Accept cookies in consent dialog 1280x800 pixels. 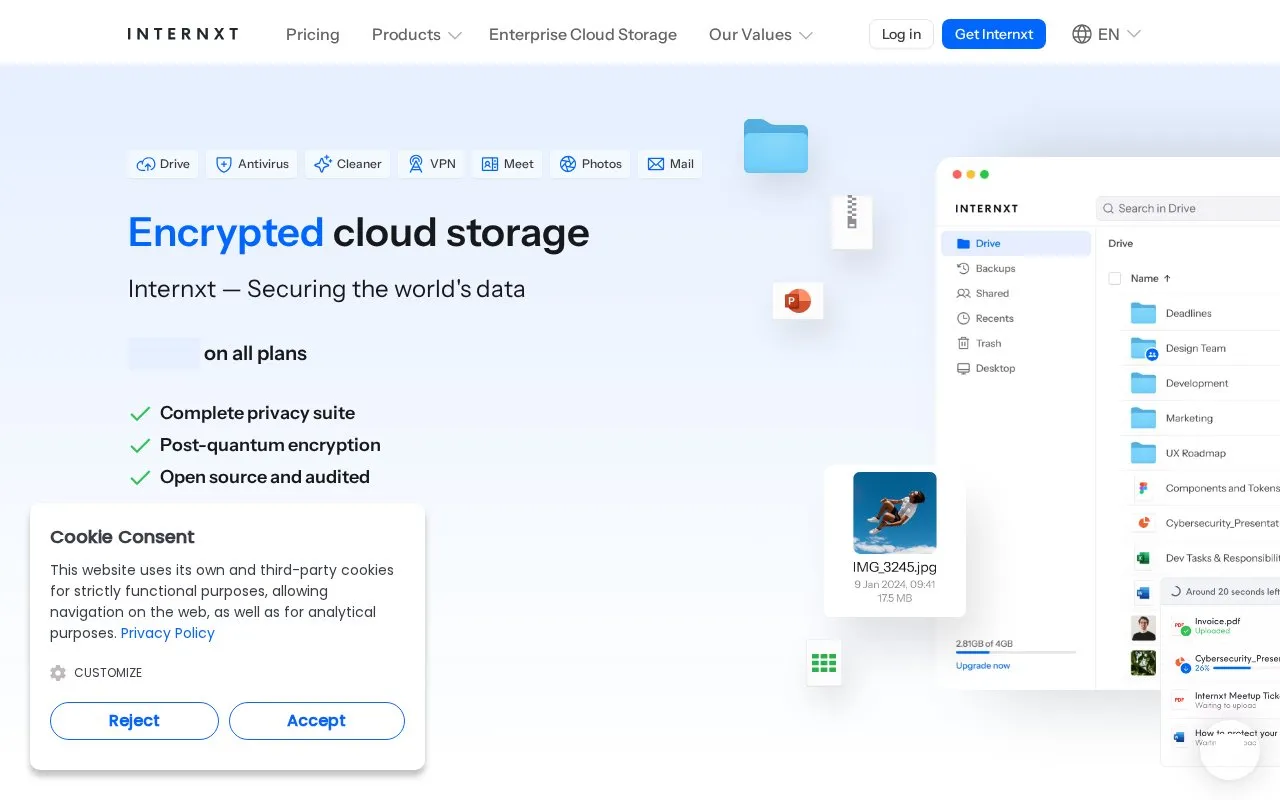point(317,721)
